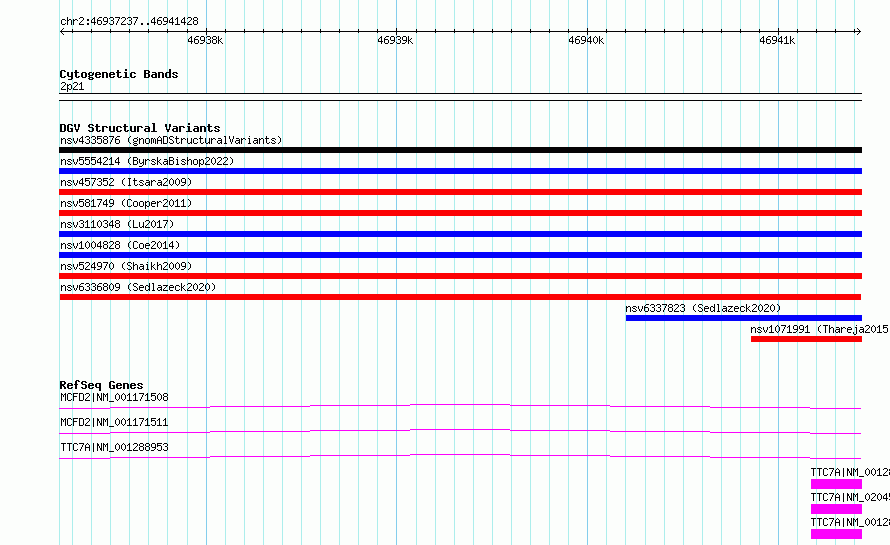Open variant nsv524970 Shaikh2009 label
This screenshot has width=890, height=545.
126,266
